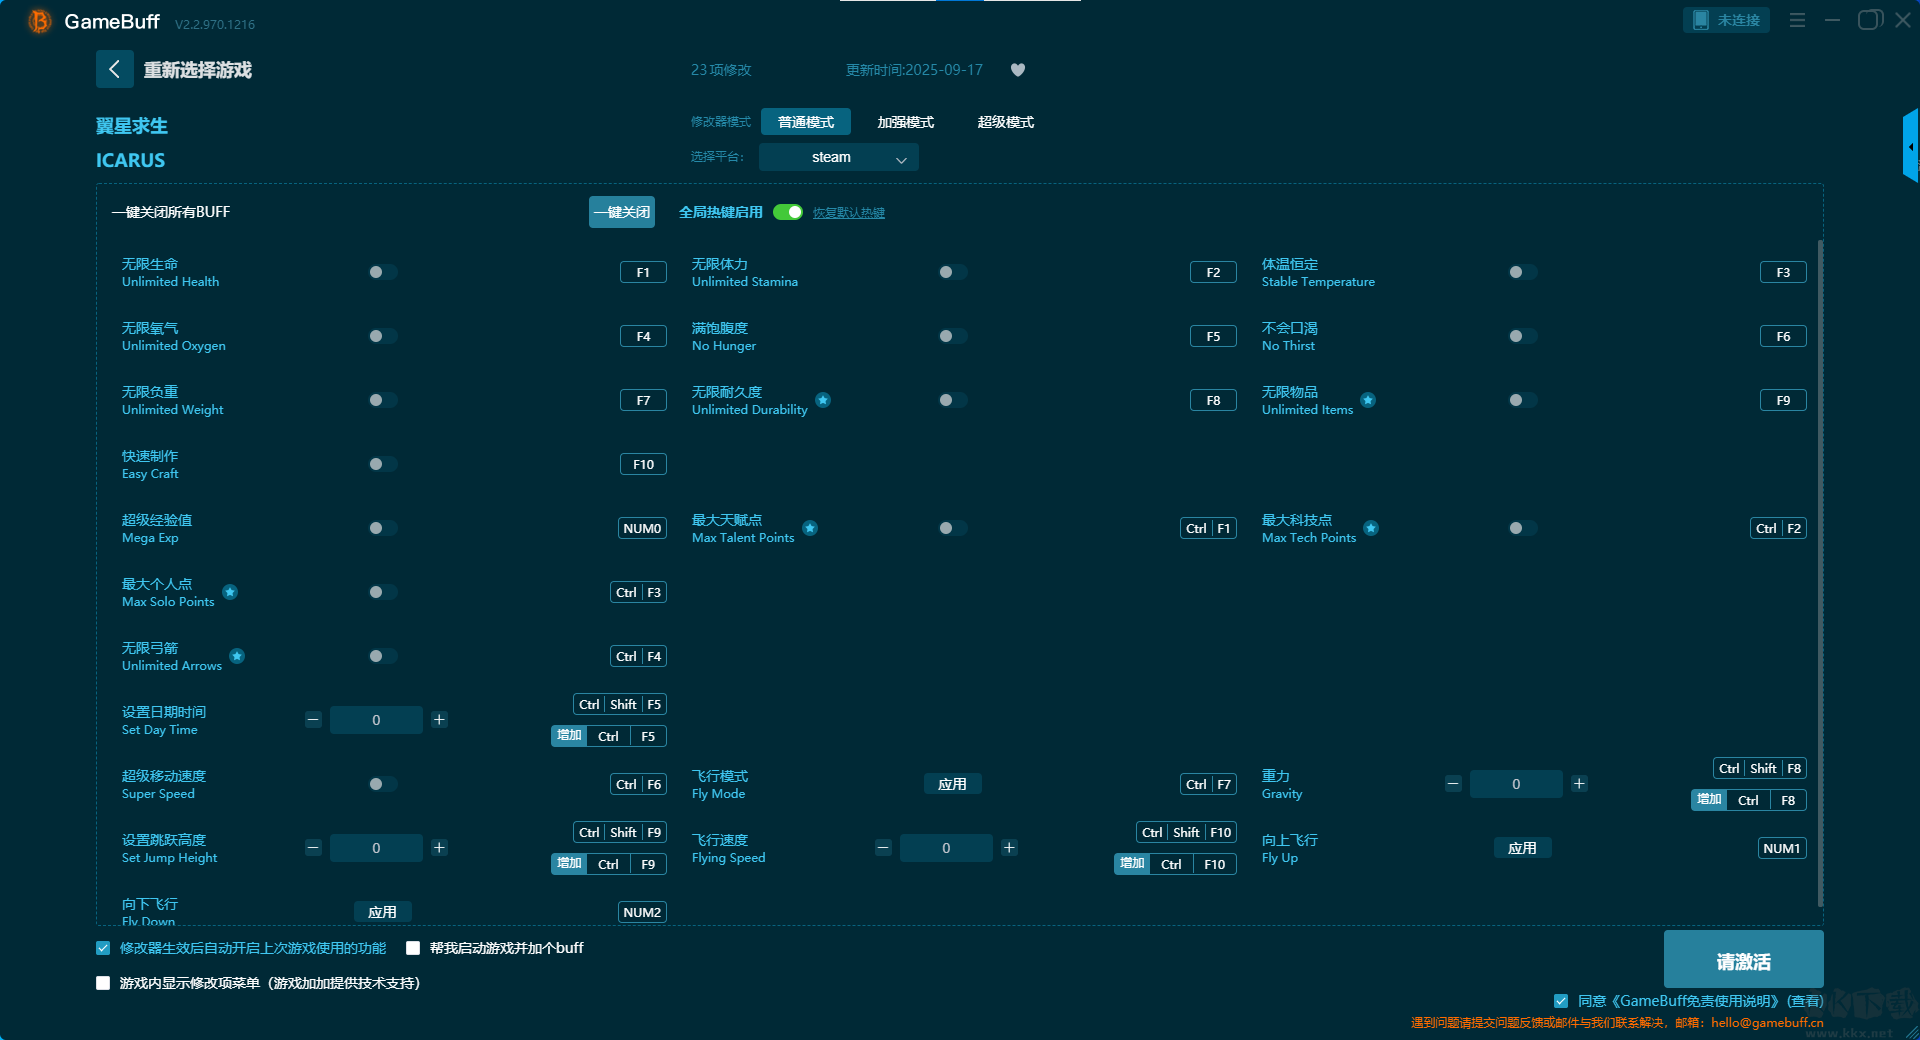Screen dimensions: 1920x1040
Task: Click 一键关闭 disable all button
Action: pos(622,212)
